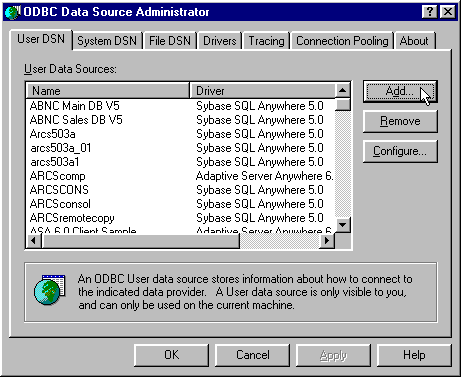Open the Drivers tab
461x377 pixels.
(219, 41)
